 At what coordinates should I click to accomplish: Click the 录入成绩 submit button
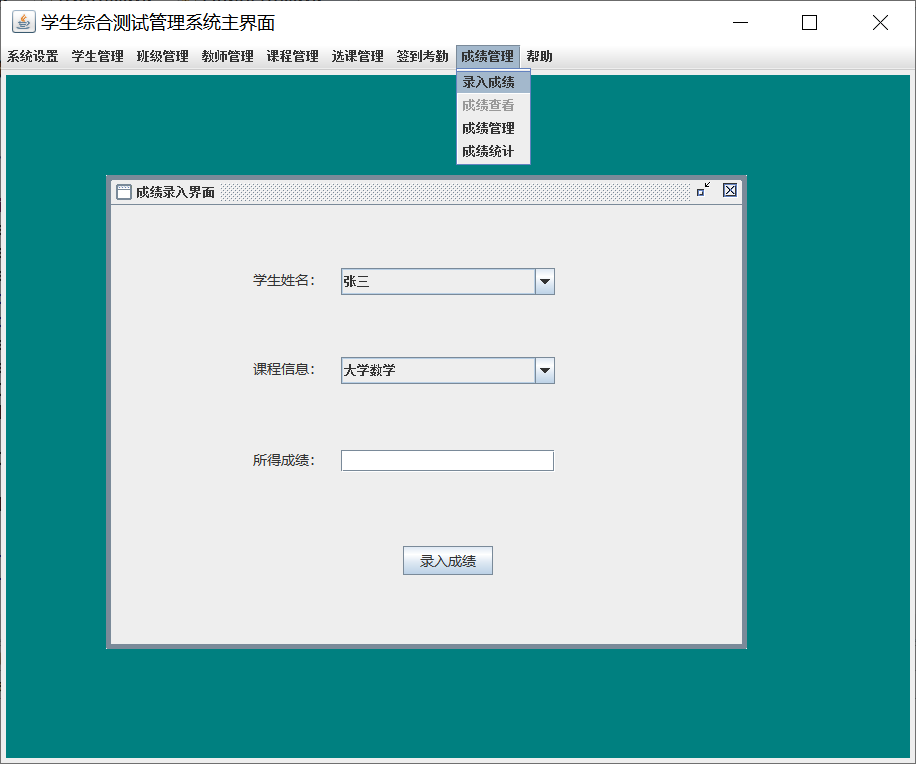(447, 561)
